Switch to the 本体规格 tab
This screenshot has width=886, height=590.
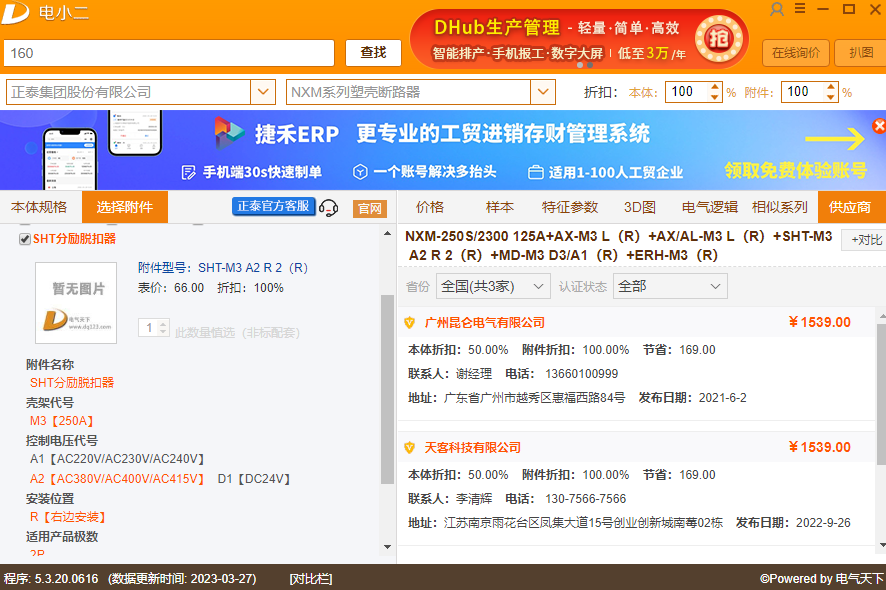click(x=39, y=207)
